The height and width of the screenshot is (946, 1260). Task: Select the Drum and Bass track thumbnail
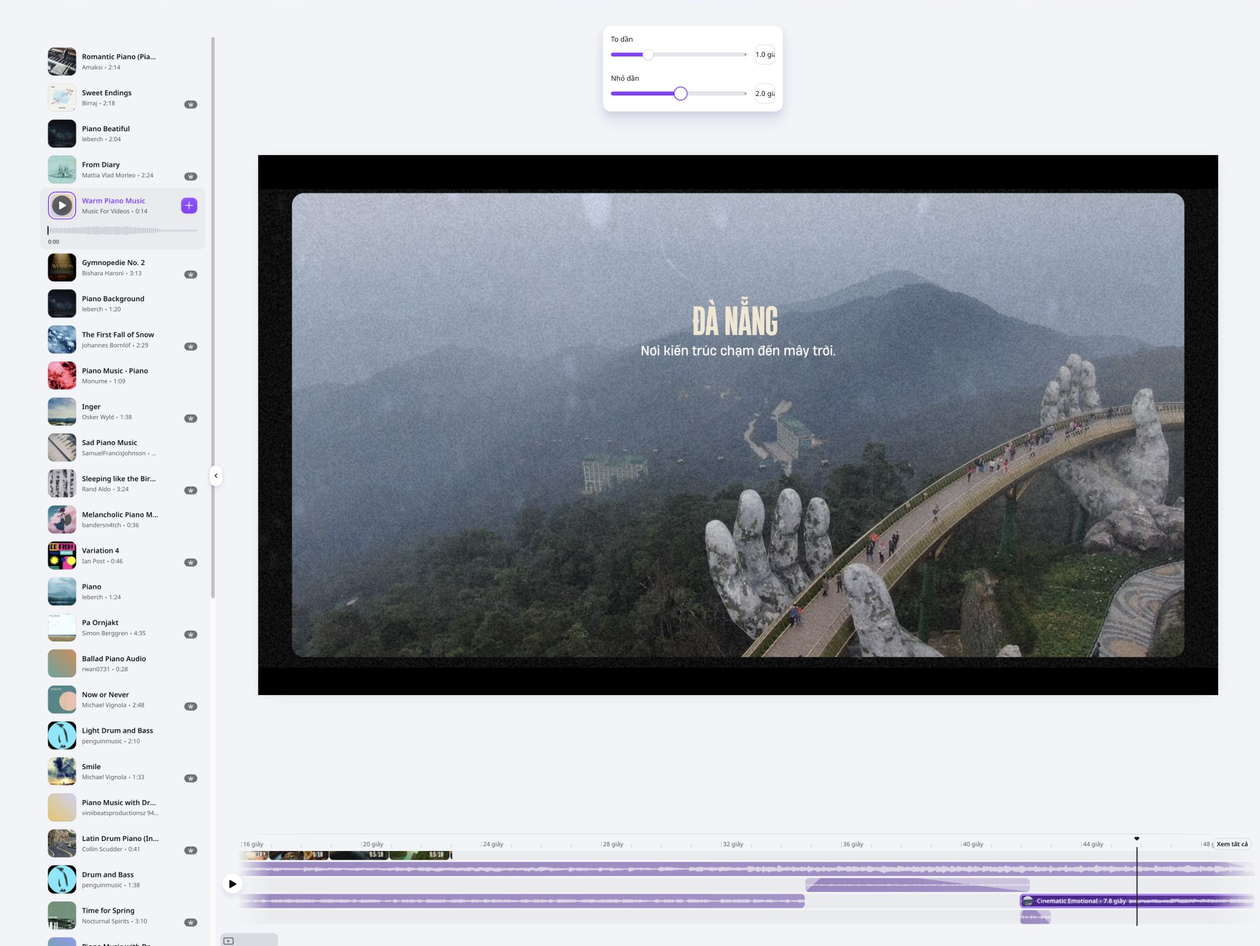(62, 879)
